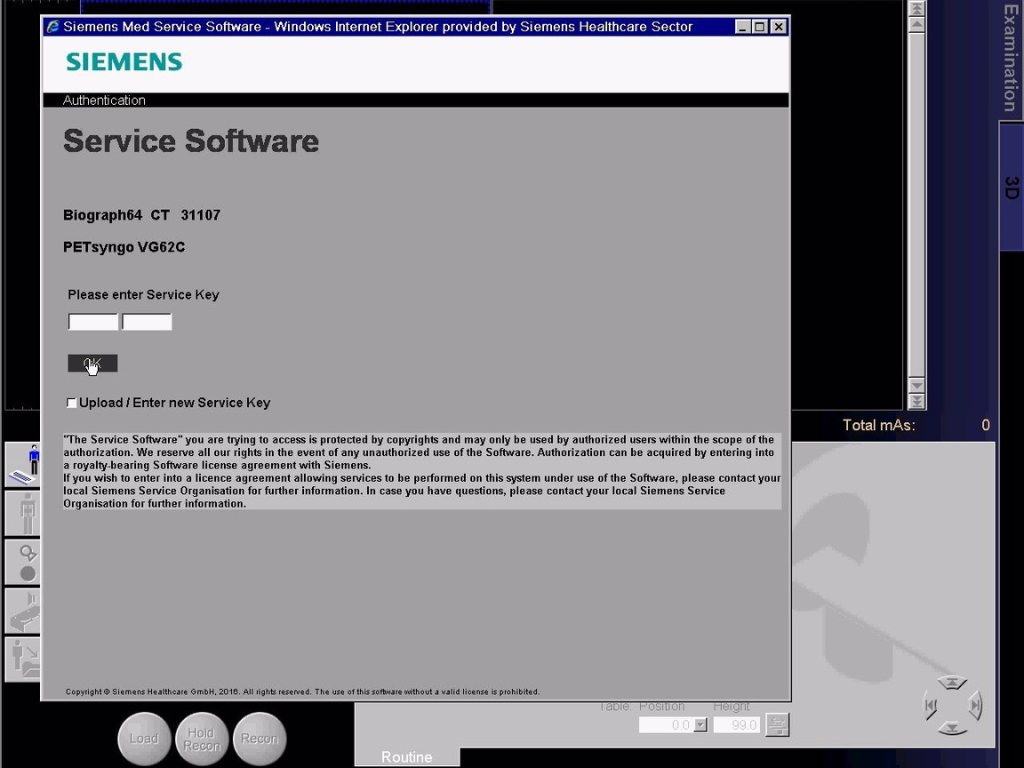Screen dimensions: 1024x768
Task: Select the scanner table sidebar icon
Action: (x=23, y=610)
